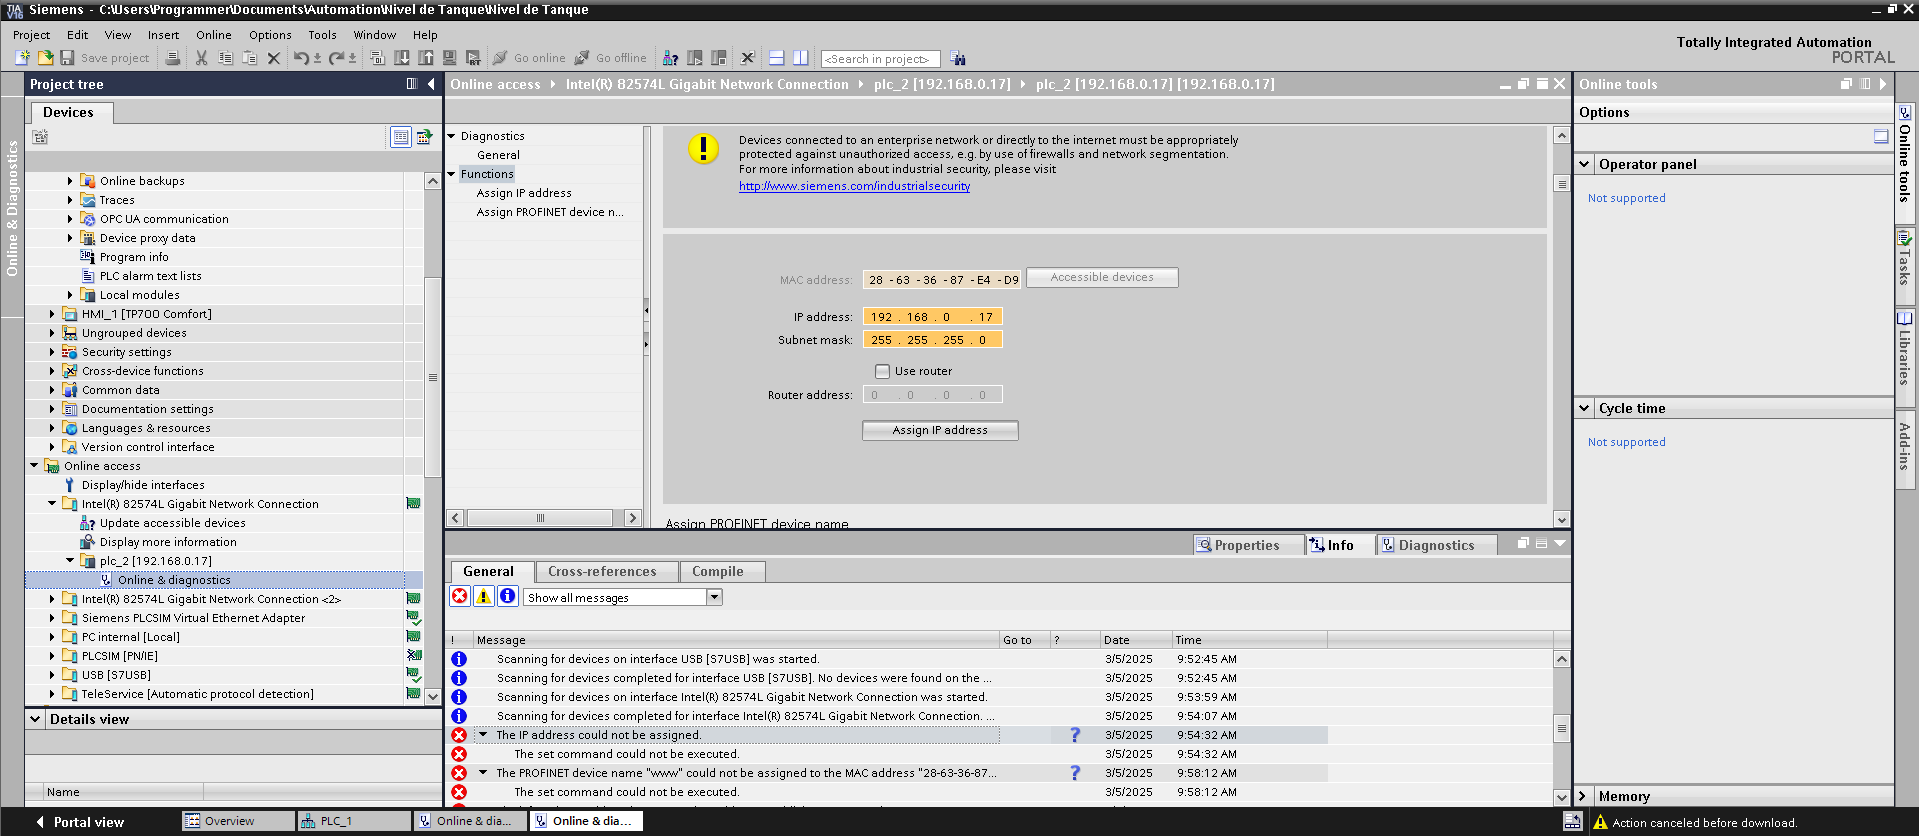Toggle error messages filter button

point(459,597)
